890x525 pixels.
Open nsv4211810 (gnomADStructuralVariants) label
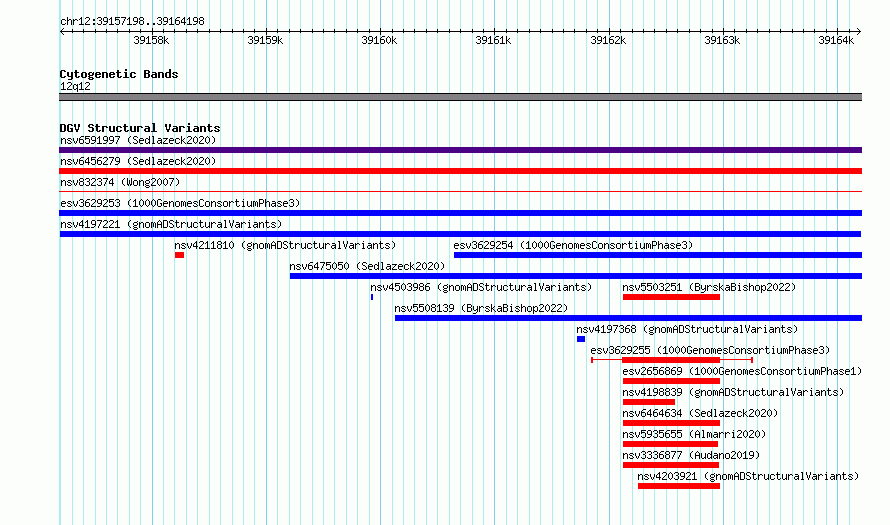click(285, 245)
